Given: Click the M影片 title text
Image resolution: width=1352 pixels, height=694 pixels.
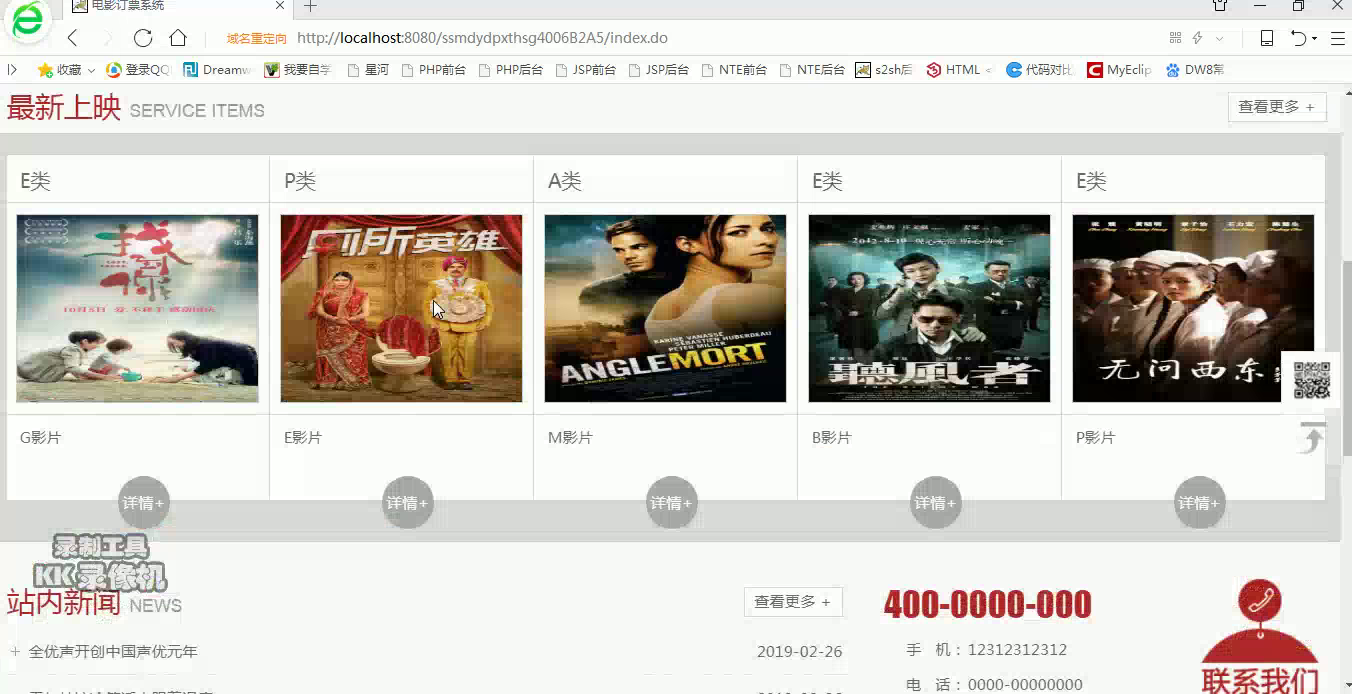Looking at the screenshot, I should 570,438.
